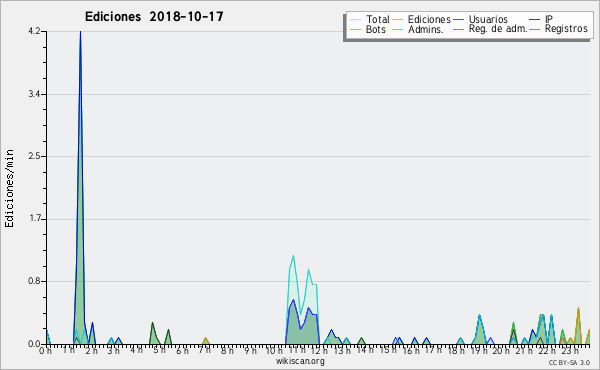Click the tallest peak at 4.2 edits/min

pos(80,32)
